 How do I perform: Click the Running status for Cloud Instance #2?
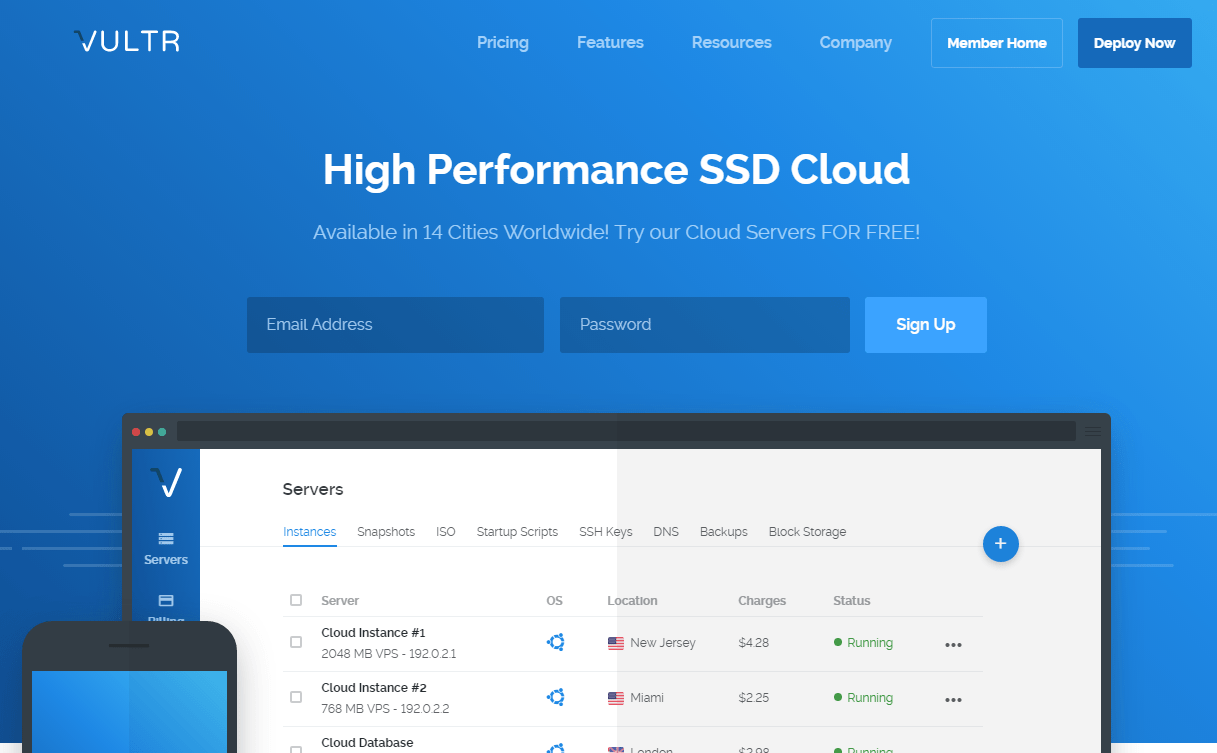pyautogui.click(x=870, y=698)
